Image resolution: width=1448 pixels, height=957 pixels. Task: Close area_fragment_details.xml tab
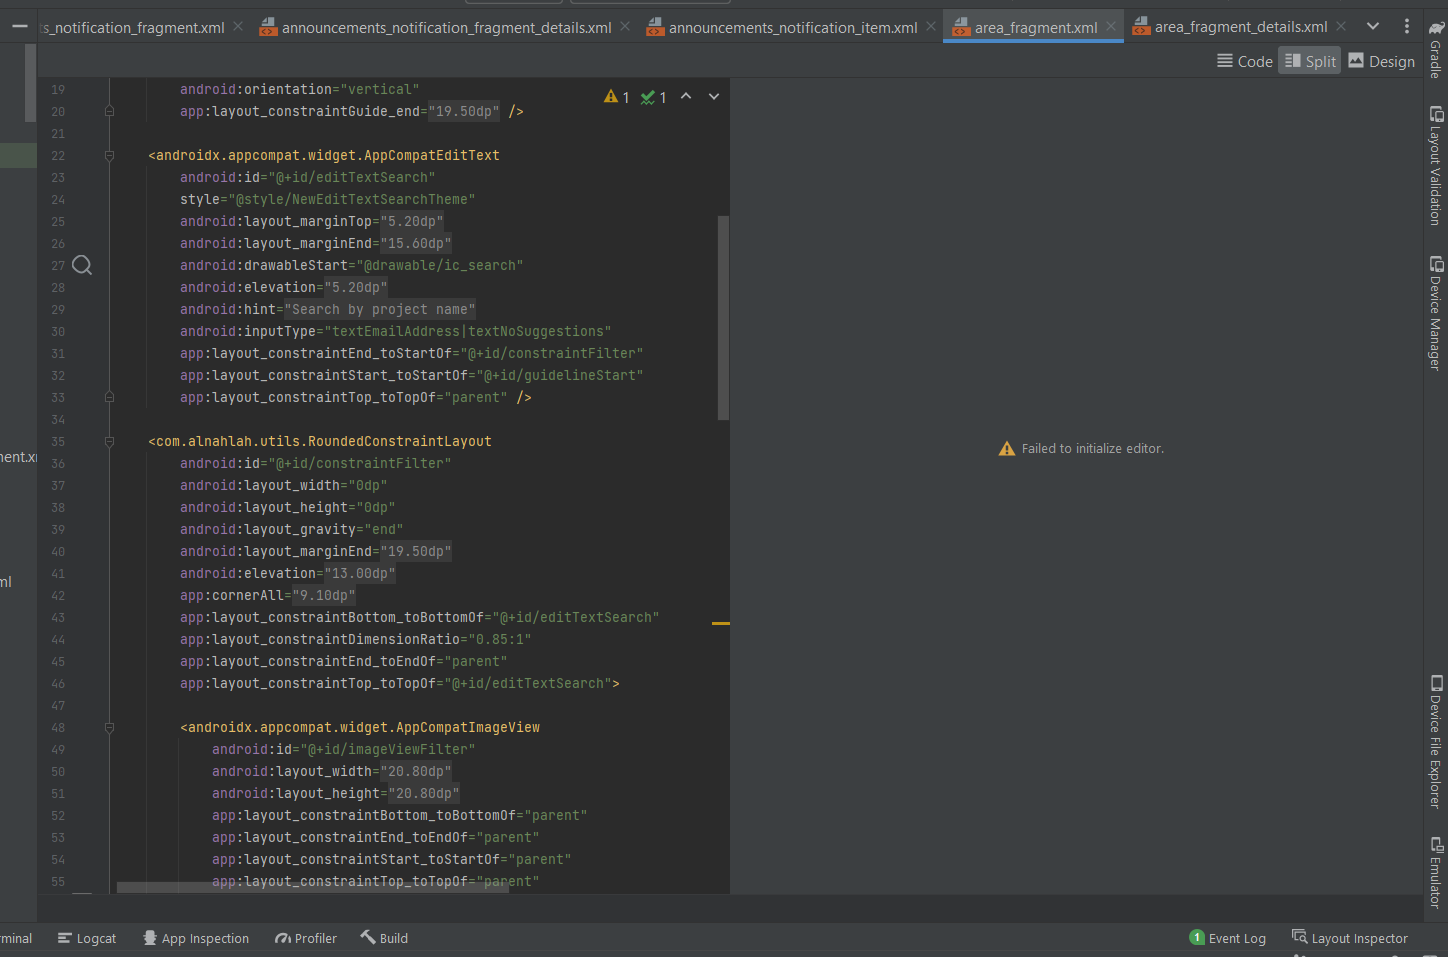tap(1341, 27)
